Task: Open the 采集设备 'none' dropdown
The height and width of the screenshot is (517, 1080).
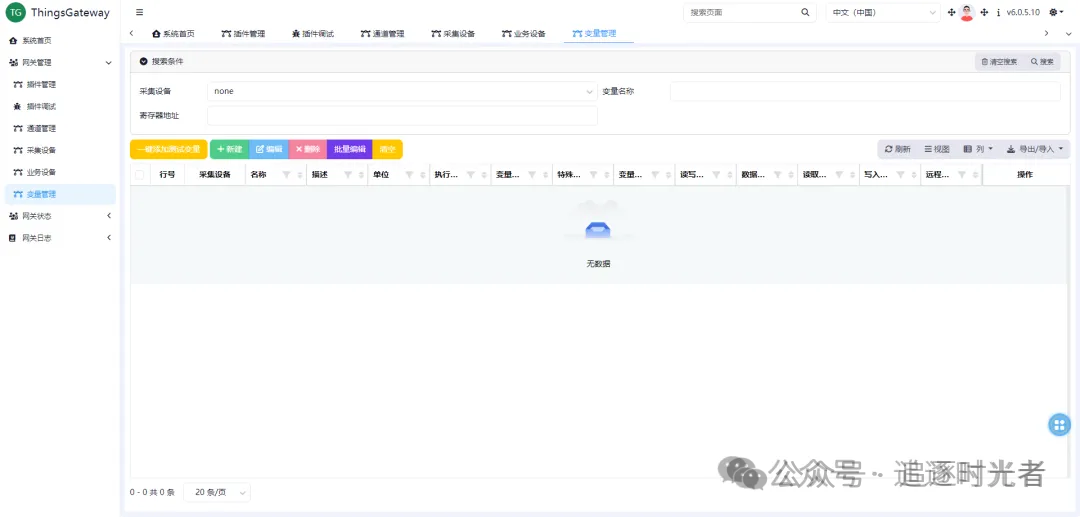Action: coord(402,91)
